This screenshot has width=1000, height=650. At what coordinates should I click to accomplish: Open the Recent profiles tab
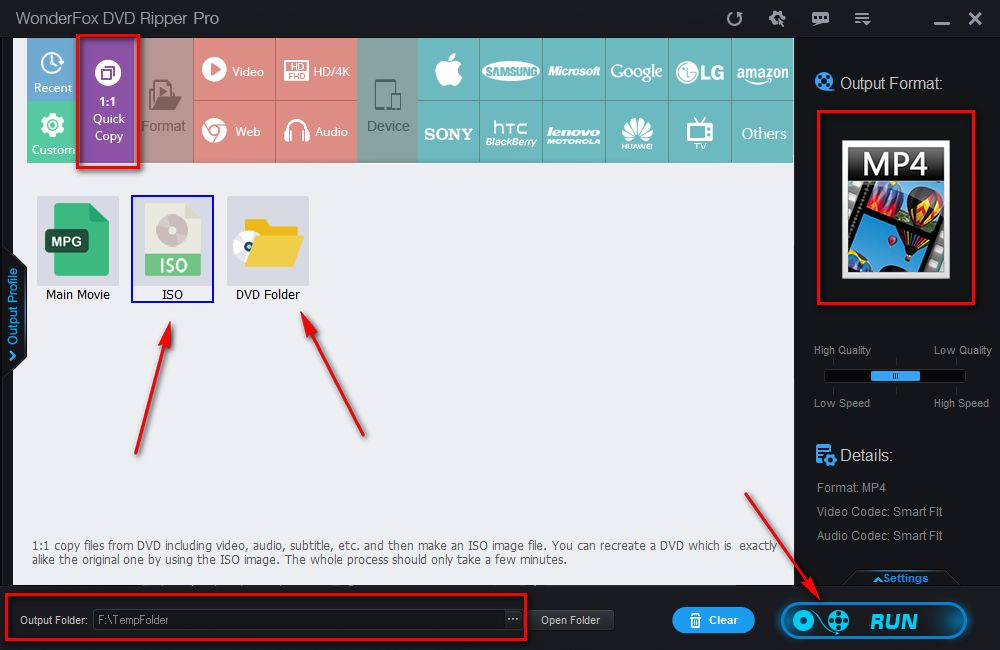52,70
